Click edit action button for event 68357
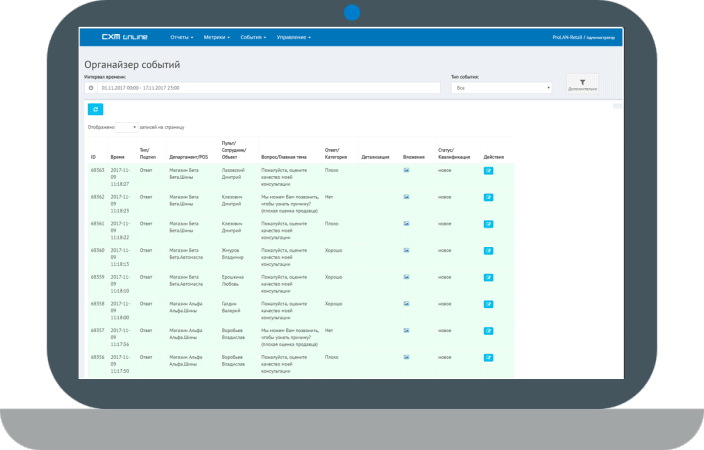The image size is (704, 450). pos(488,330)
